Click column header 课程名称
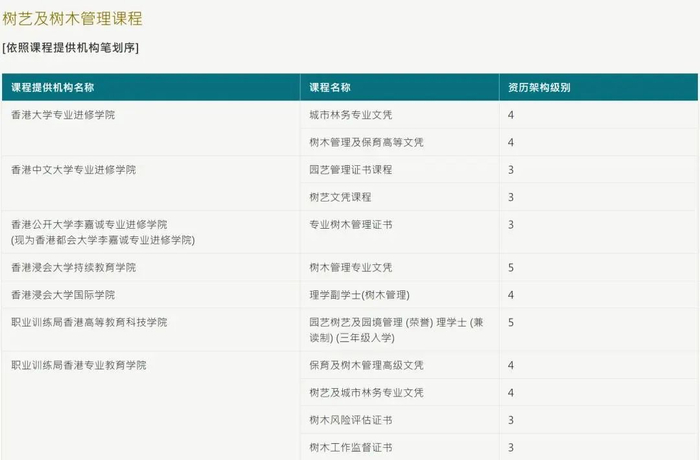The width and height of the screenshot is (700, 460). click(x=330, y=88)
